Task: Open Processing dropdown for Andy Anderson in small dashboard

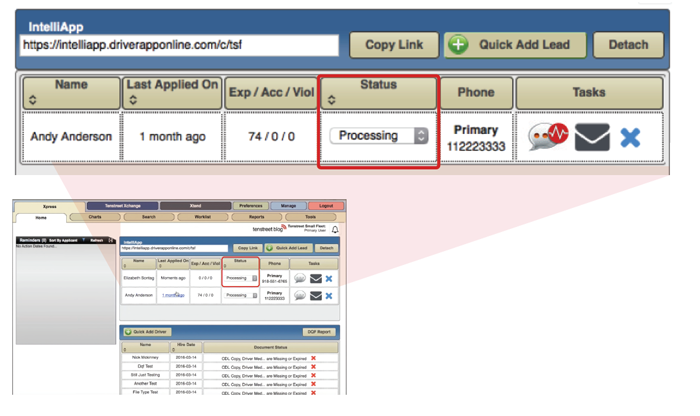Action: pos(241,295)
